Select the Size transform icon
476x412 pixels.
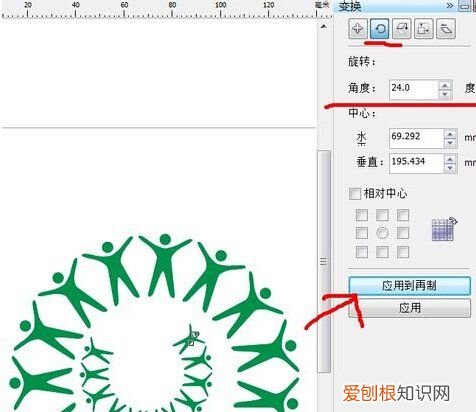[x=424, y=29]
